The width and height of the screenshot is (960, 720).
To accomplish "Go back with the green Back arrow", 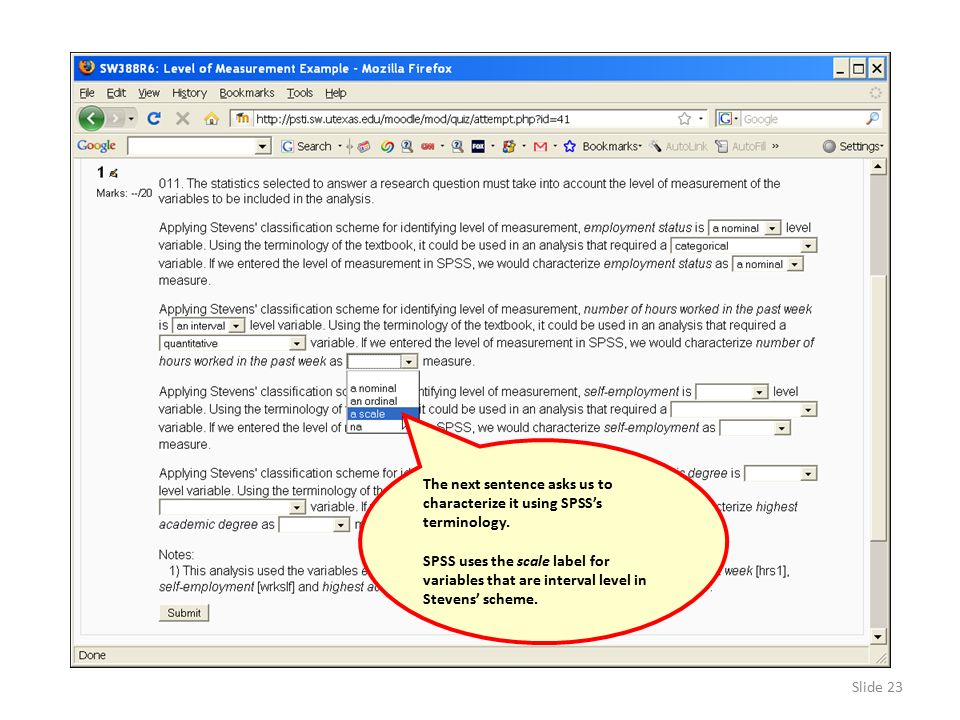I will pyautogui.click(x=92, y=118).
